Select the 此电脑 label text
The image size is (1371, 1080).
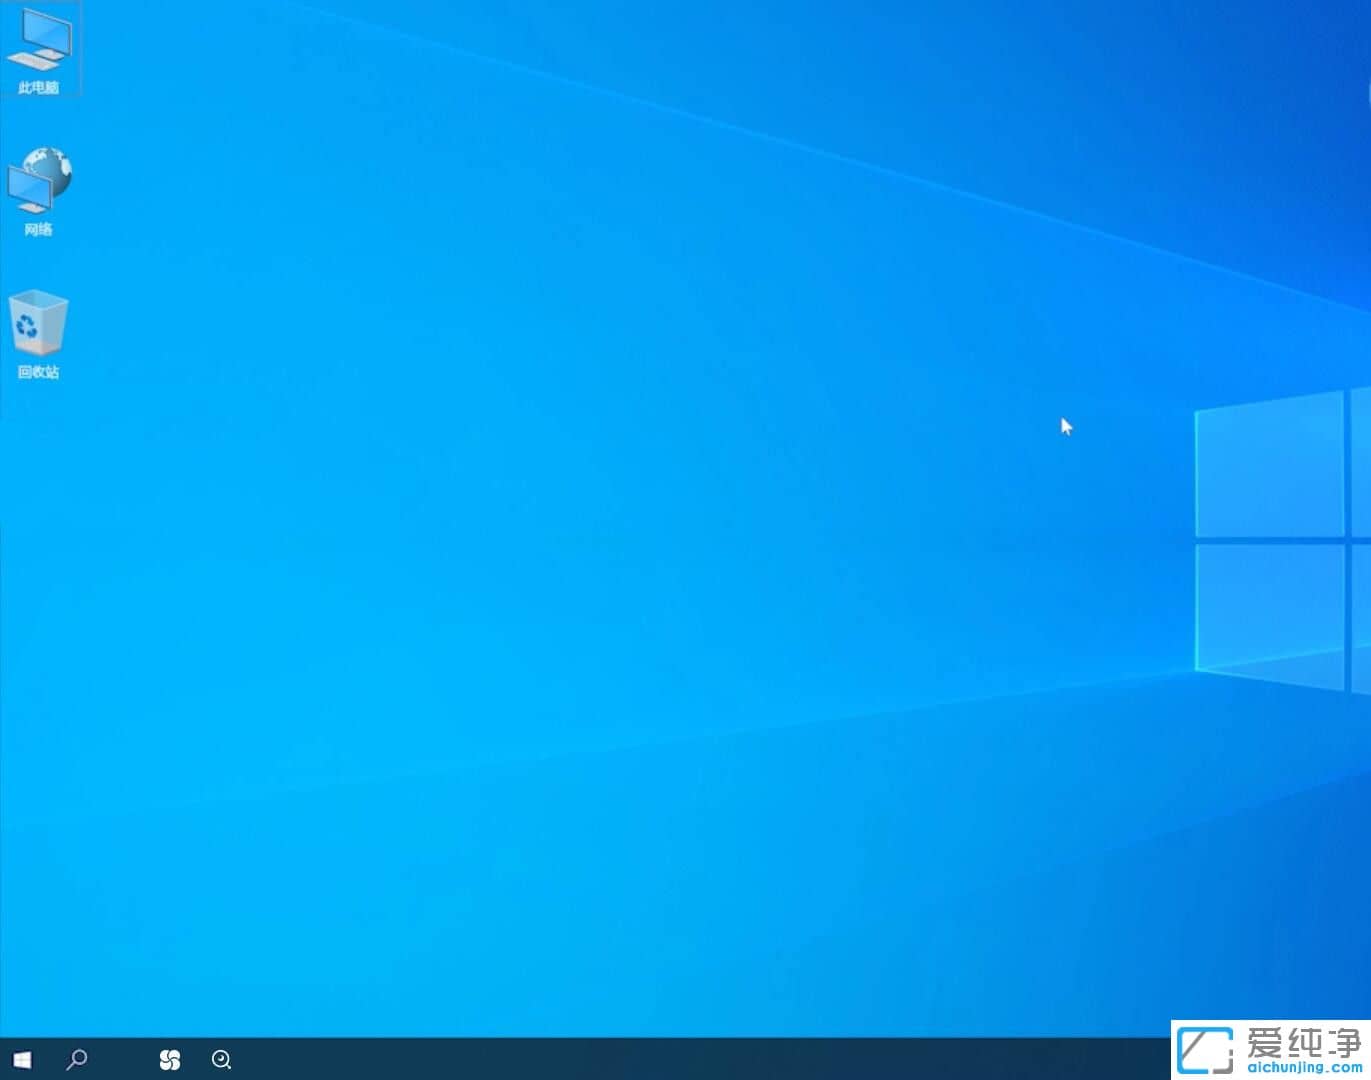pos(40,87)
